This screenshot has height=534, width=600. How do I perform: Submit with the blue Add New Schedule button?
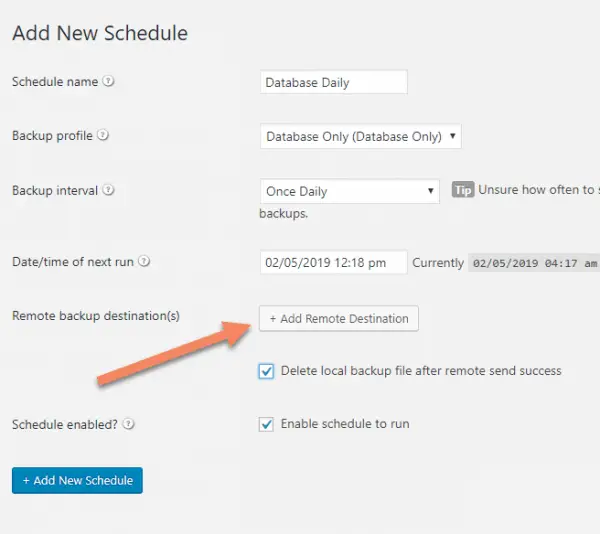[x=77, y=480]
